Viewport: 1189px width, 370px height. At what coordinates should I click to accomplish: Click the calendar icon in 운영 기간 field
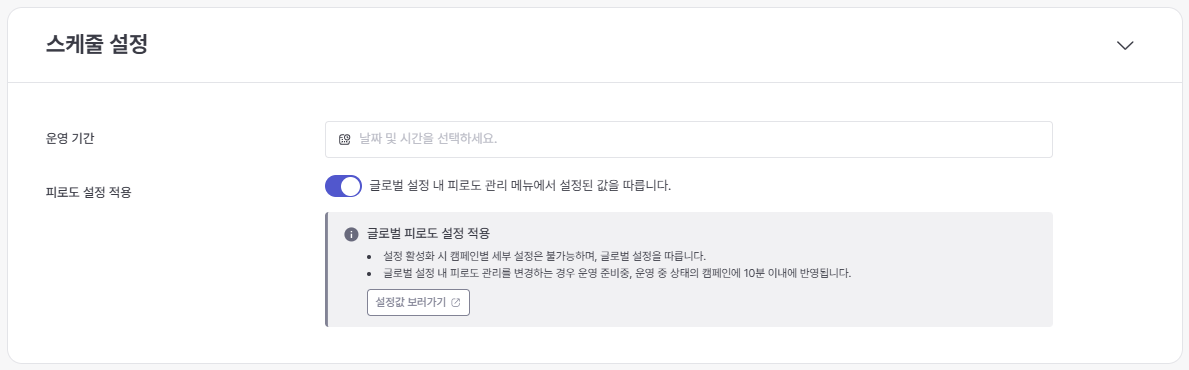point(344,140)
